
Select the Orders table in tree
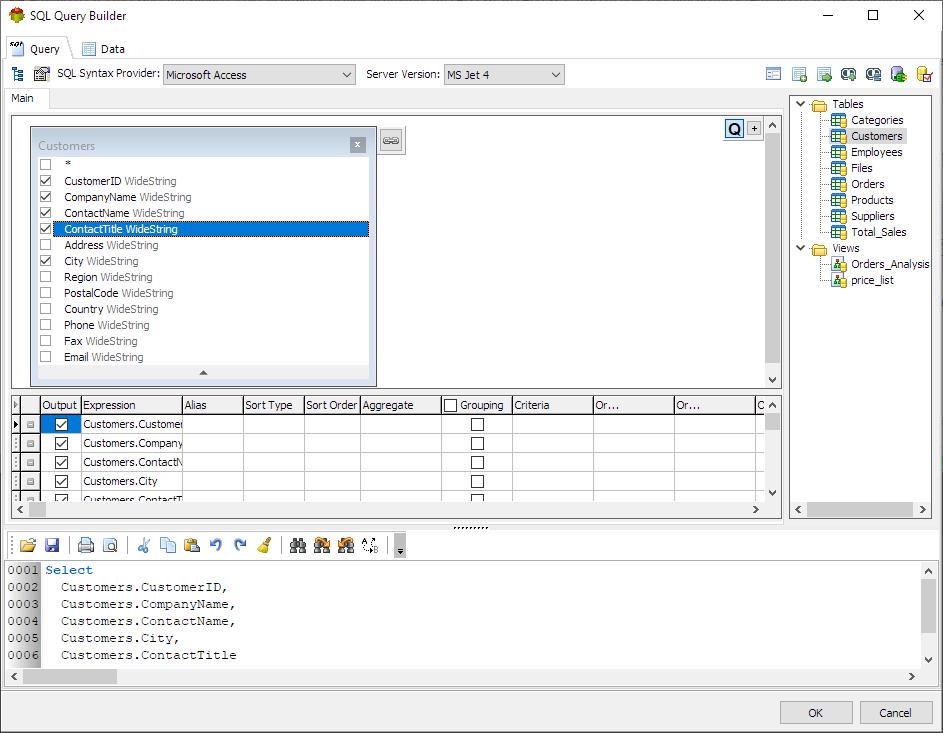867,184
